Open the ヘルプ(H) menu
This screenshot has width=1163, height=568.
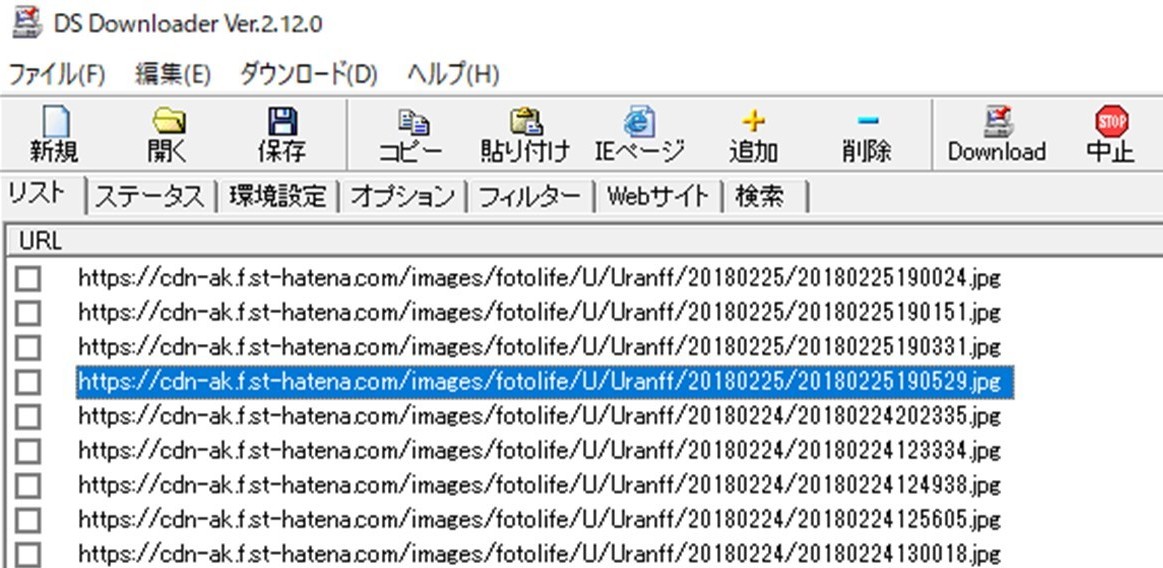(453, 74)
